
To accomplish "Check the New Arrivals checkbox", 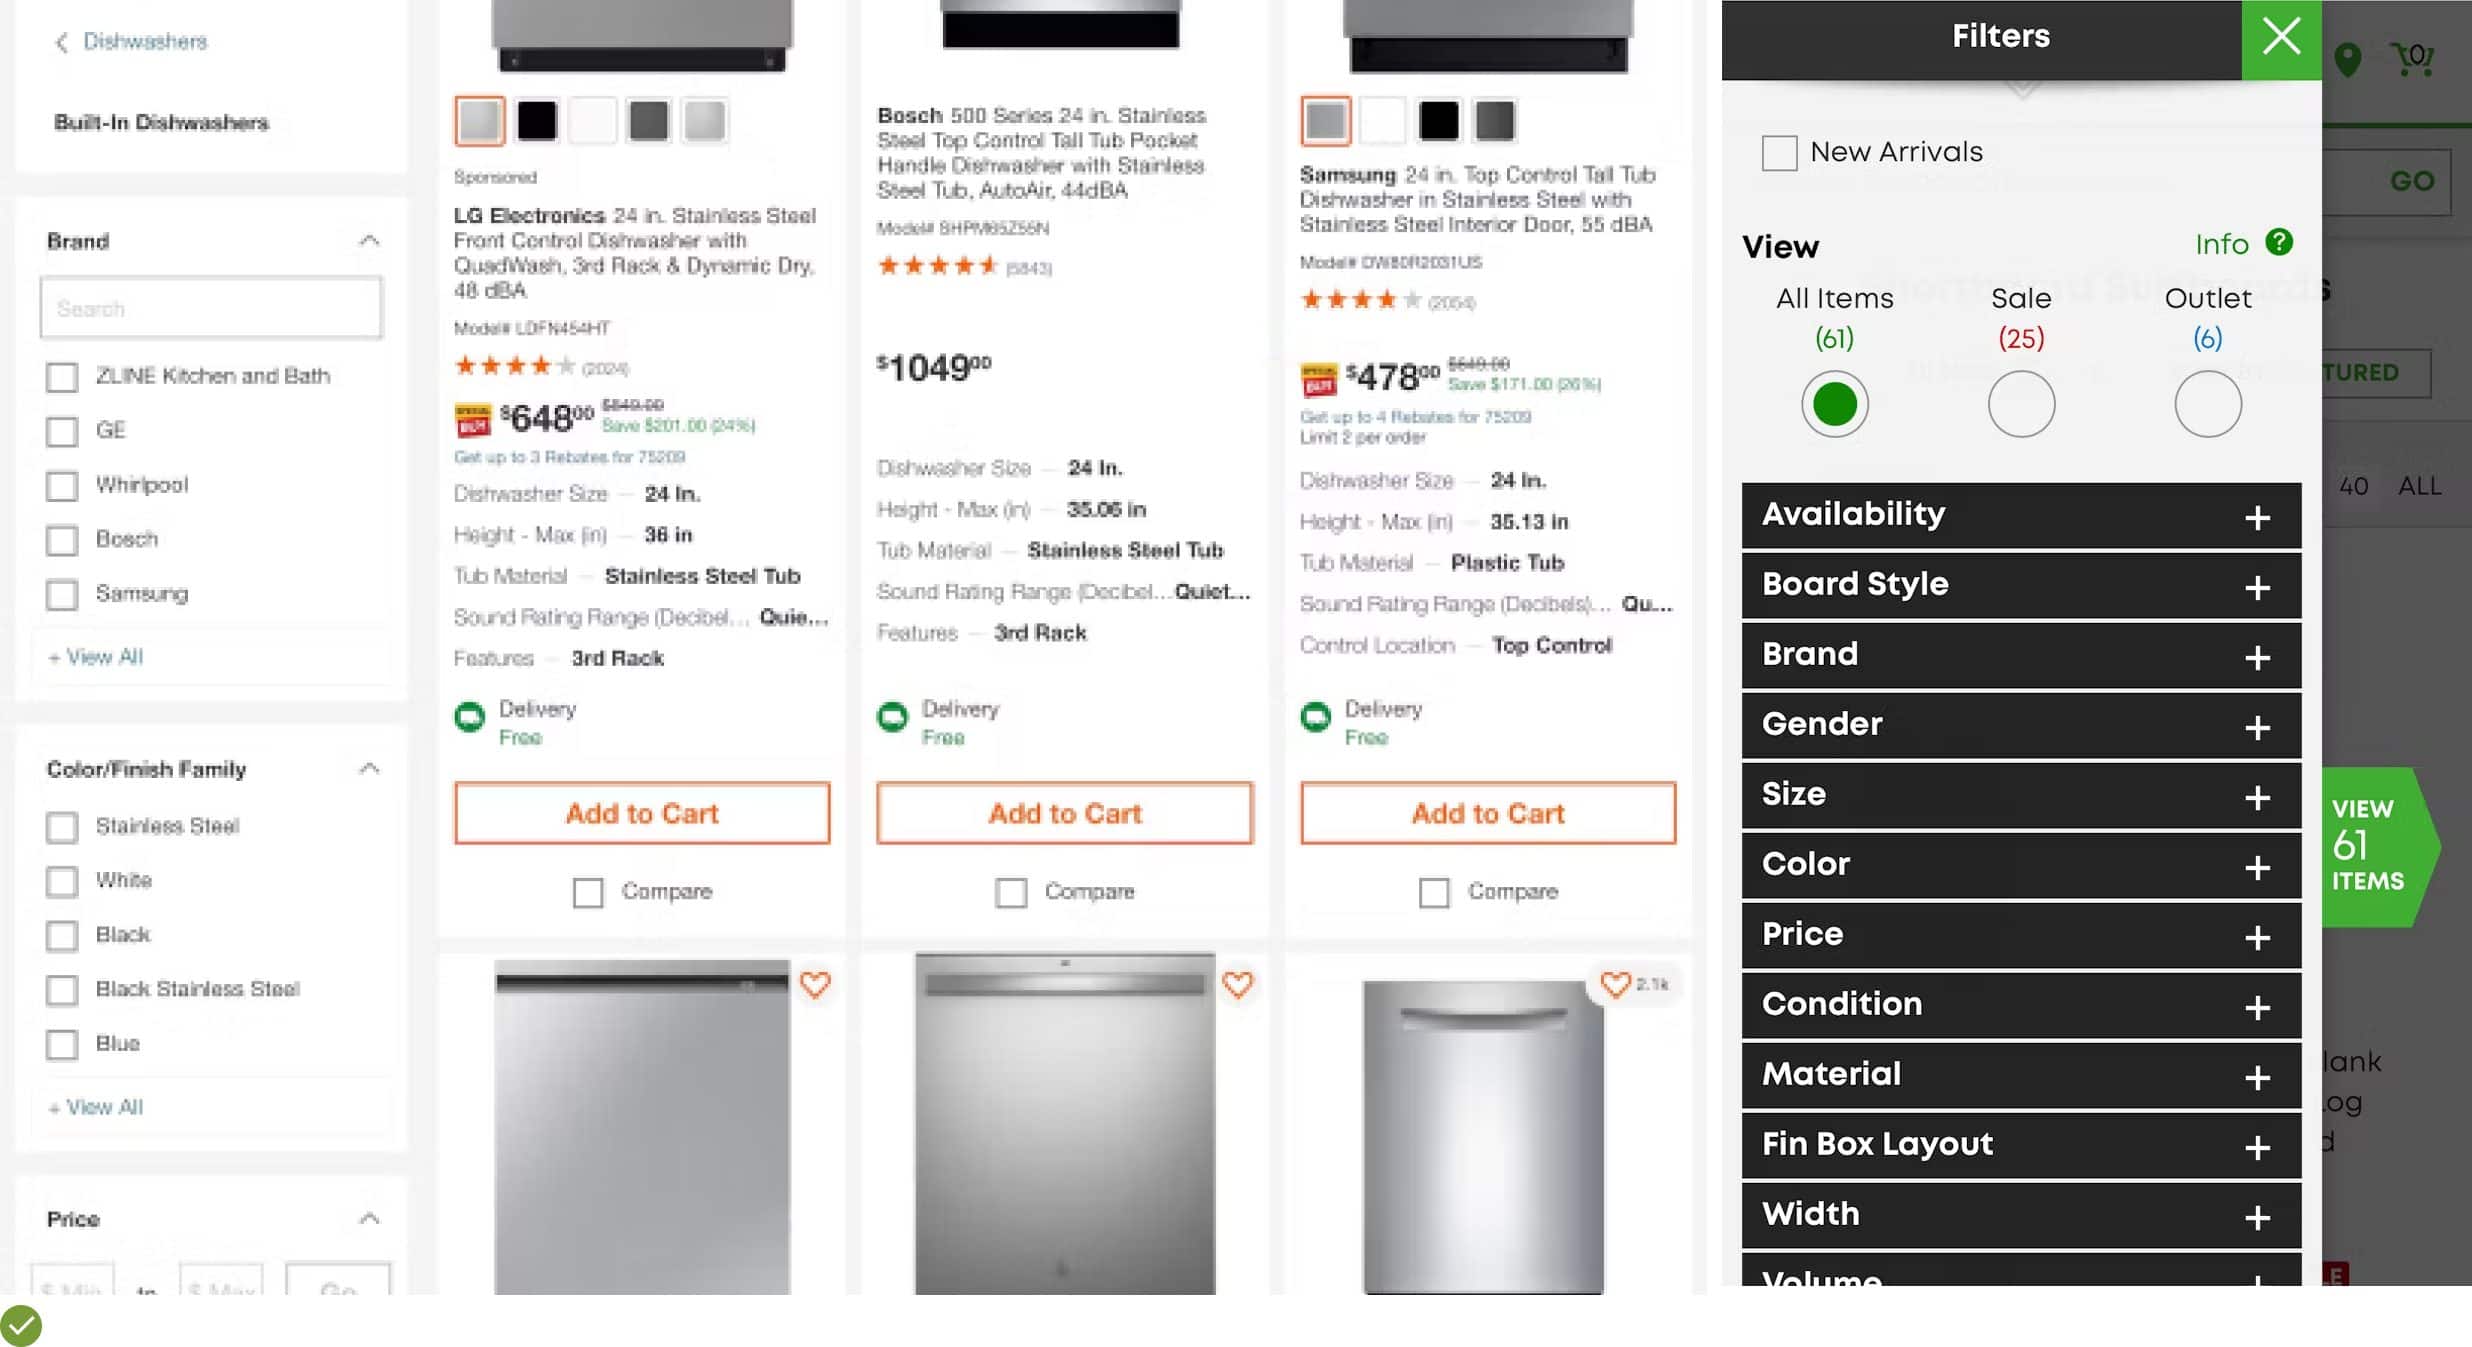I will point(1779,153).
